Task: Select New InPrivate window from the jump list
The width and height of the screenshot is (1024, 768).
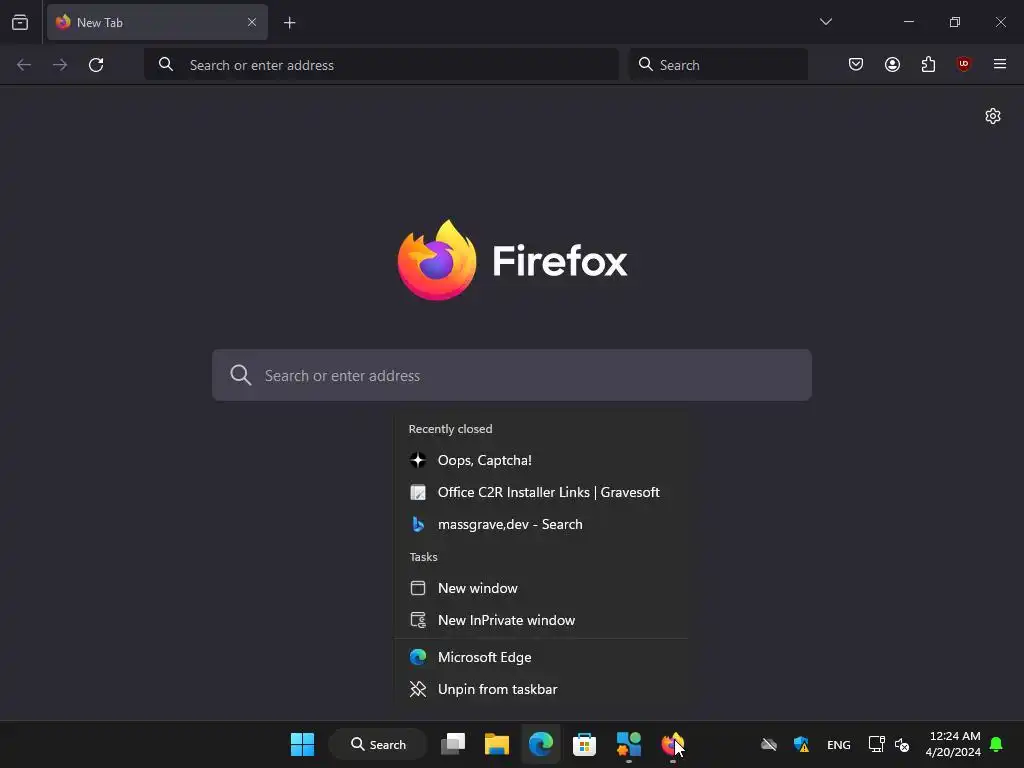Action: [541, 620]
